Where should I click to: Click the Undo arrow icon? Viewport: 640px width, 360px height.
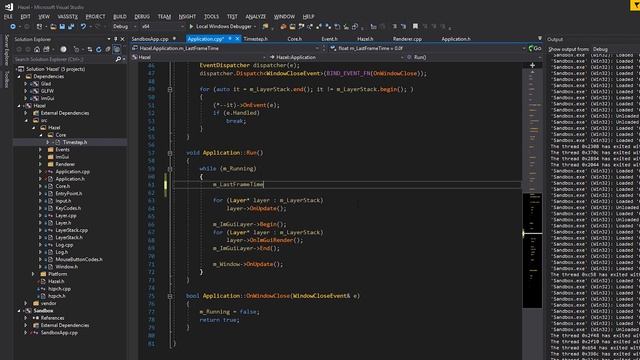(83, 27)
